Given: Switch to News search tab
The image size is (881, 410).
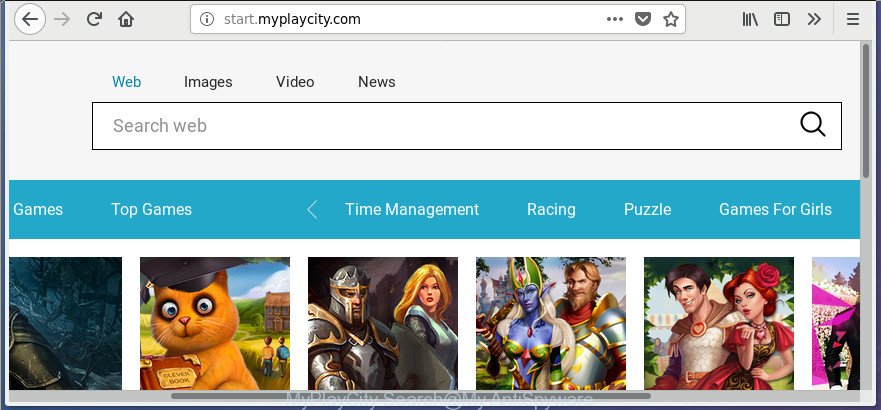Looking at the screenshot, I should pos(376,82).
